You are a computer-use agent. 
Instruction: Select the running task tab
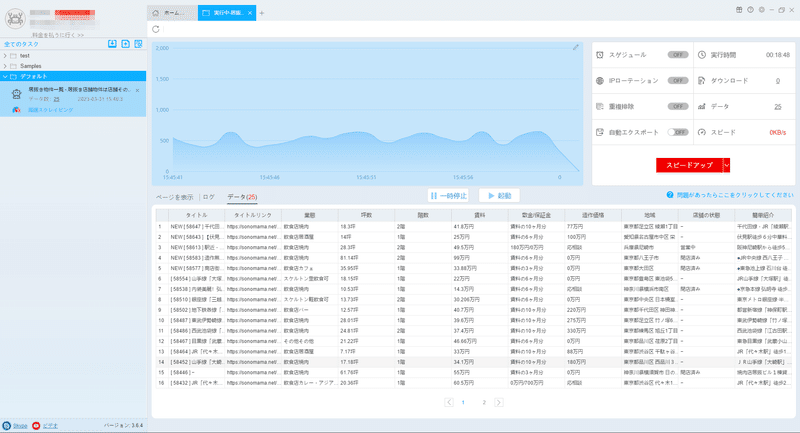coord(227,13)
